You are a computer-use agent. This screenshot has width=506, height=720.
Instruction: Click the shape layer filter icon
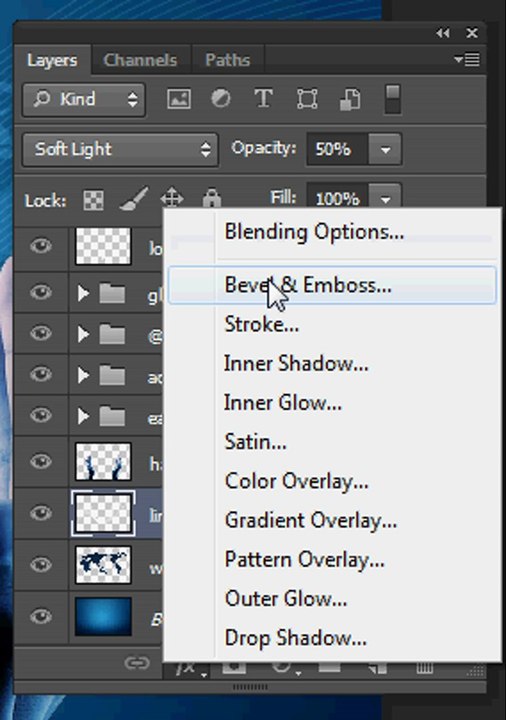tap(307, 99)
